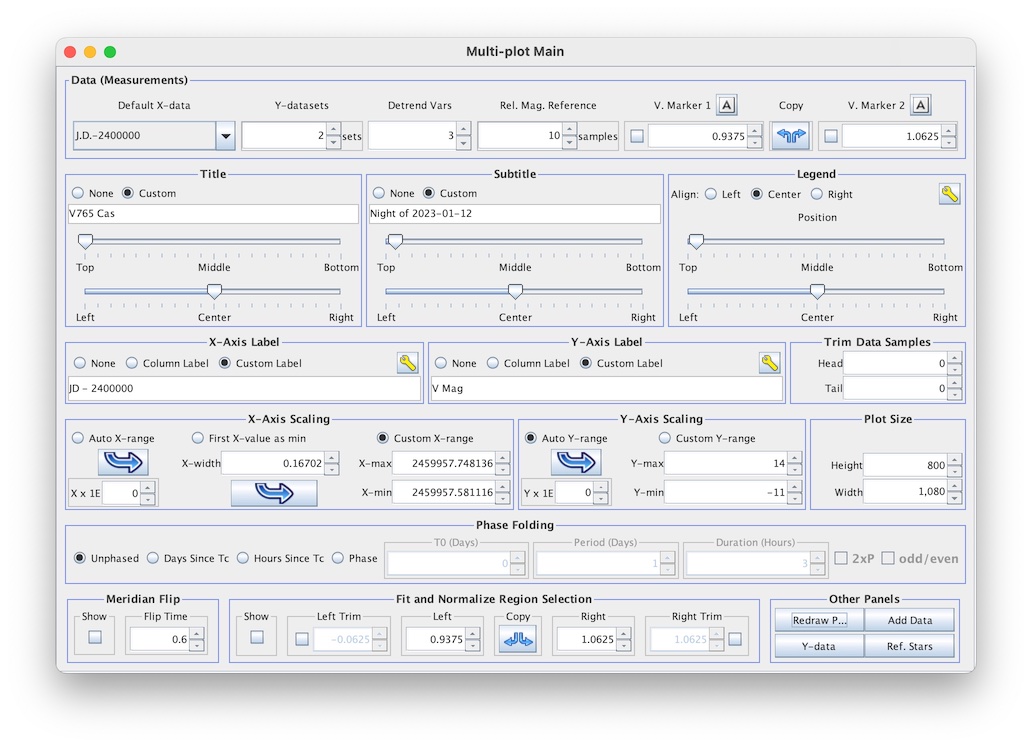Open the Legend settings wrench icon

point(949,194)
